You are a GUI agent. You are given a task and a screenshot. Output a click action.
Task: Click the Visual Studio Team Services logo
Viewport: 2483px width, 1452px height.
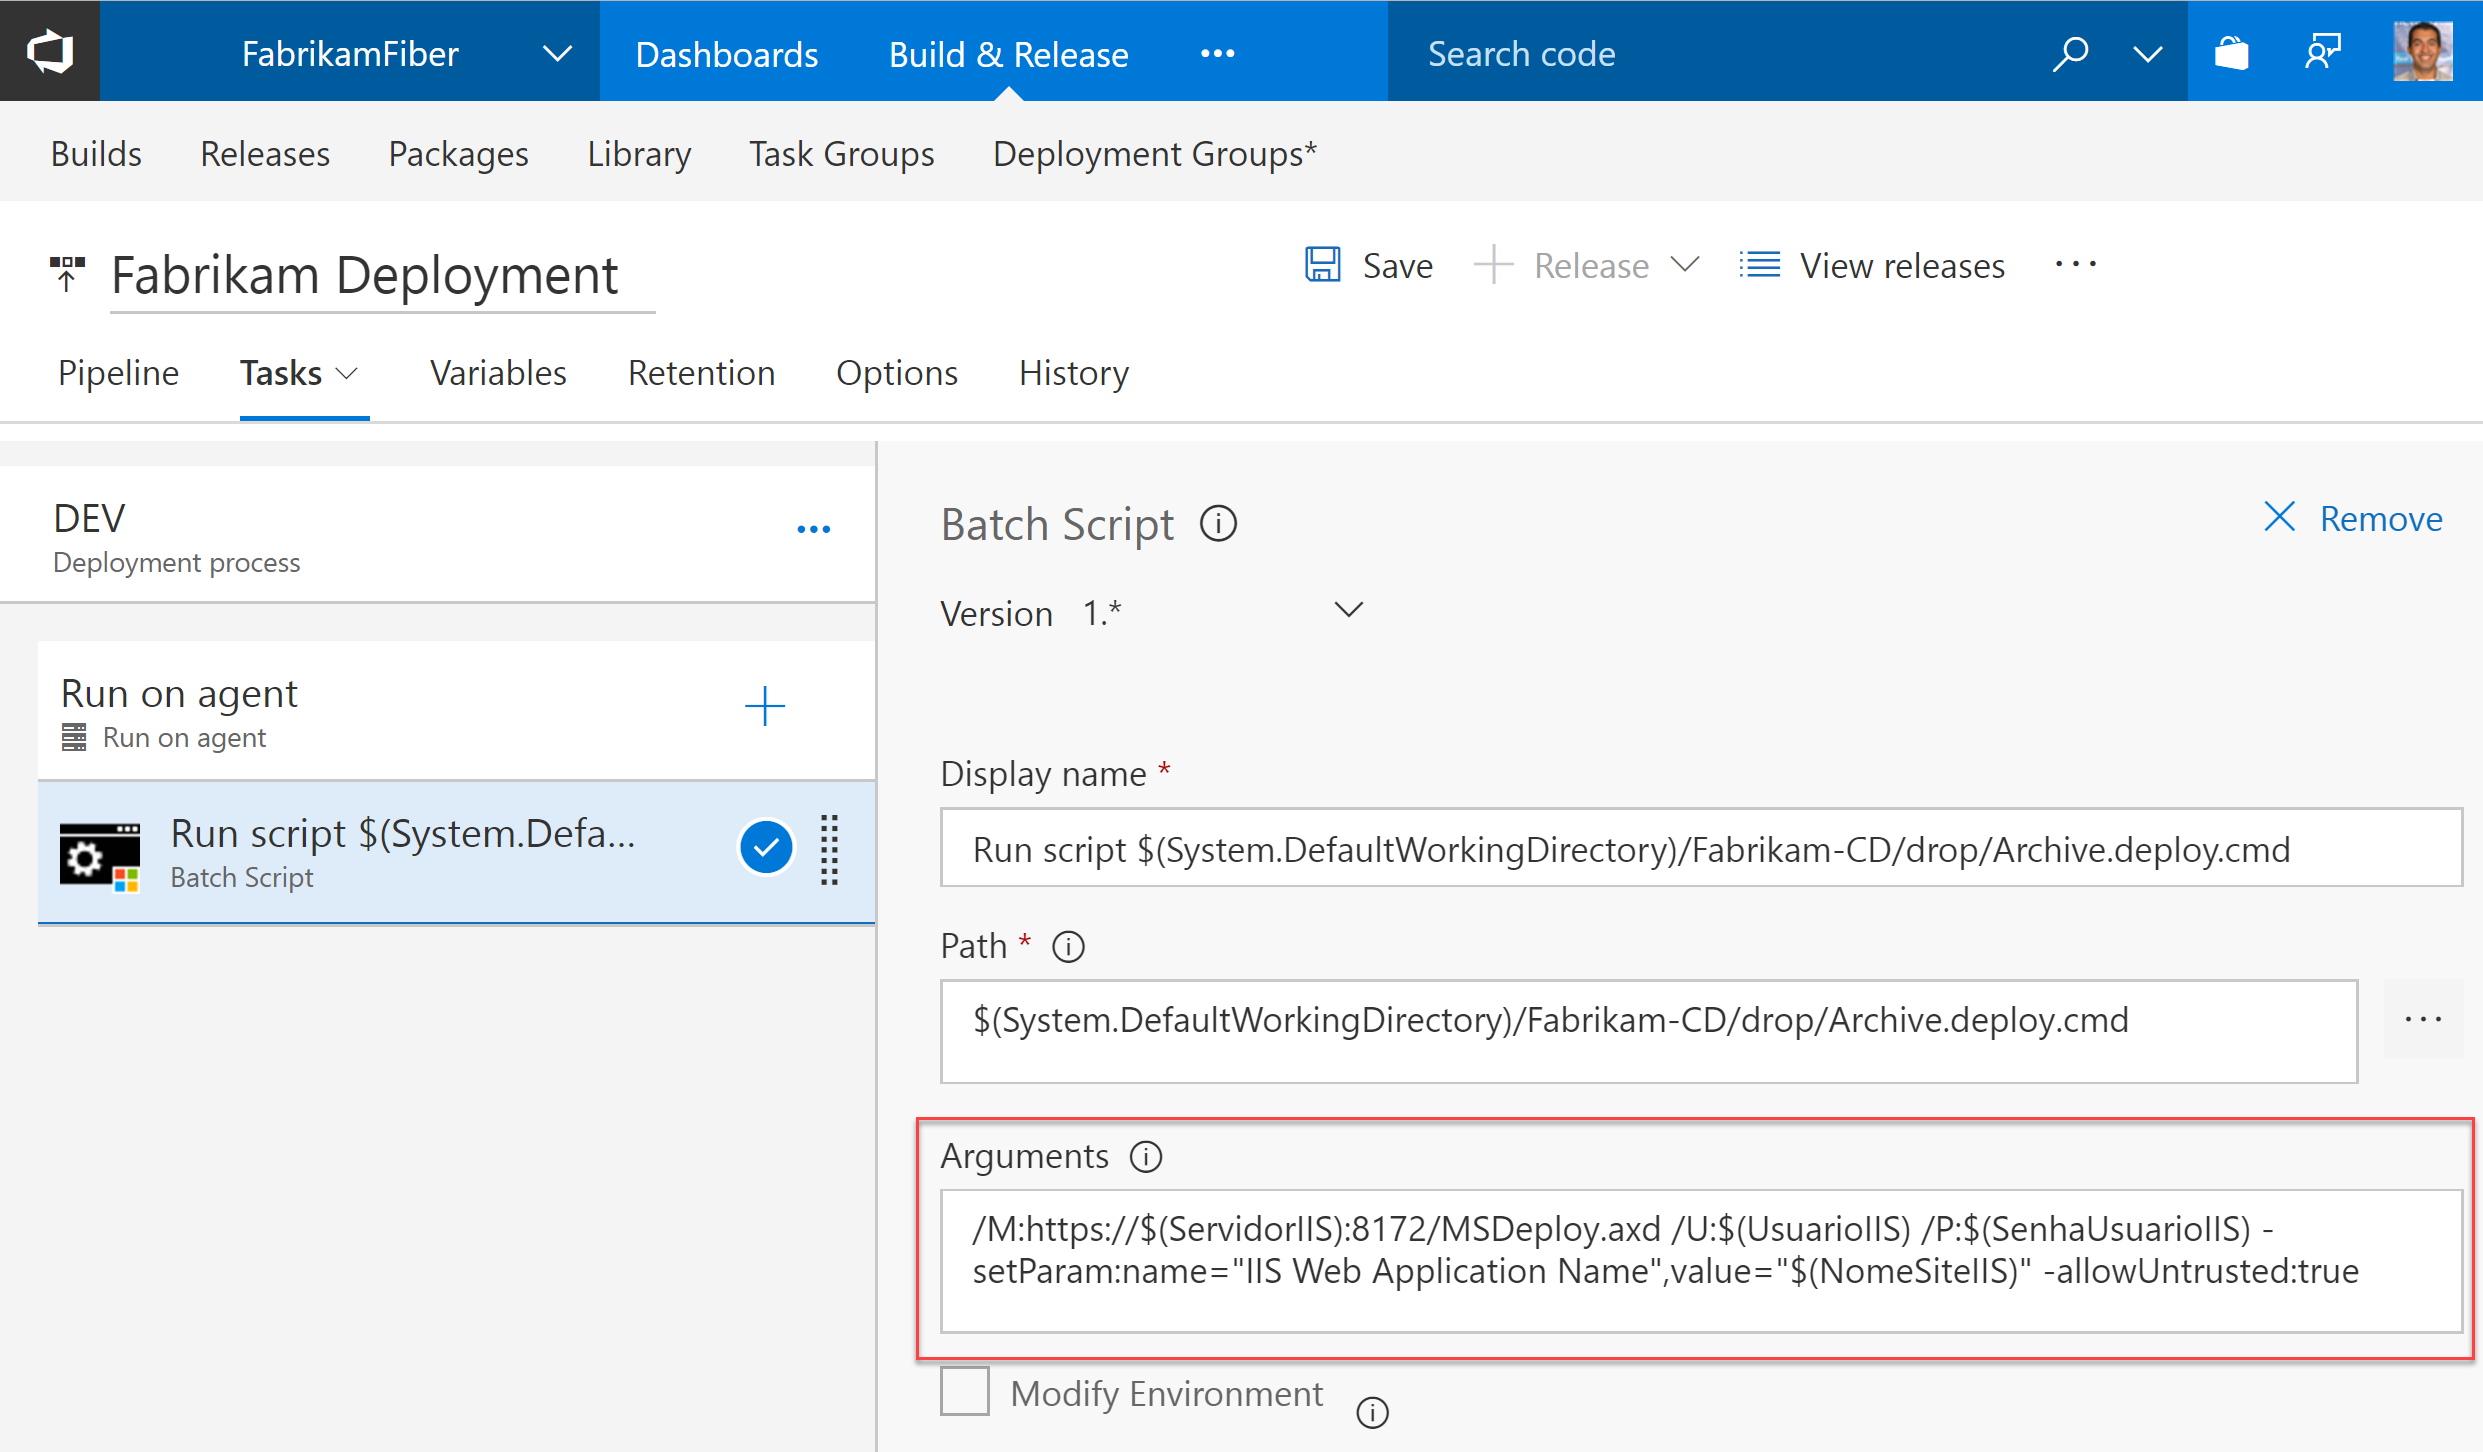click(50, 51)
